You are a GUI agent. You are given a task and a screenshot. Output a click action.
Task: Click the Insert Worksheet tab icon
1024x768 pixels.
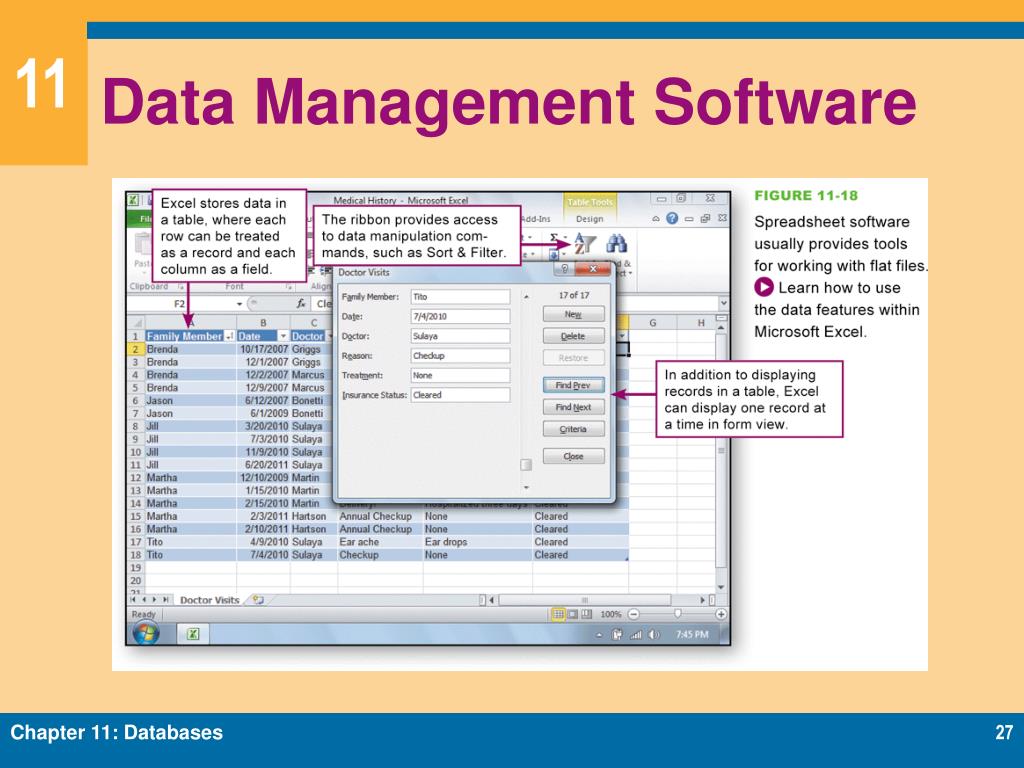pyautogui.click(x=259, y=600)
